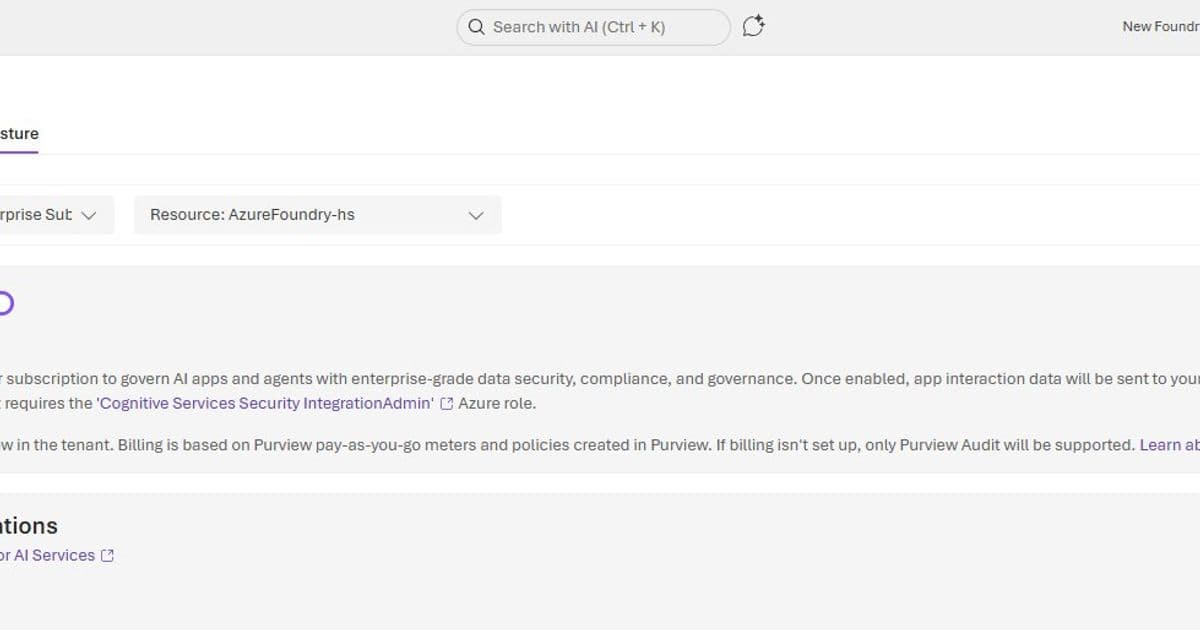Click the magnifying glass icon in the search bar
This screenshot has width=1200, height=630.
tap(477, 27)
